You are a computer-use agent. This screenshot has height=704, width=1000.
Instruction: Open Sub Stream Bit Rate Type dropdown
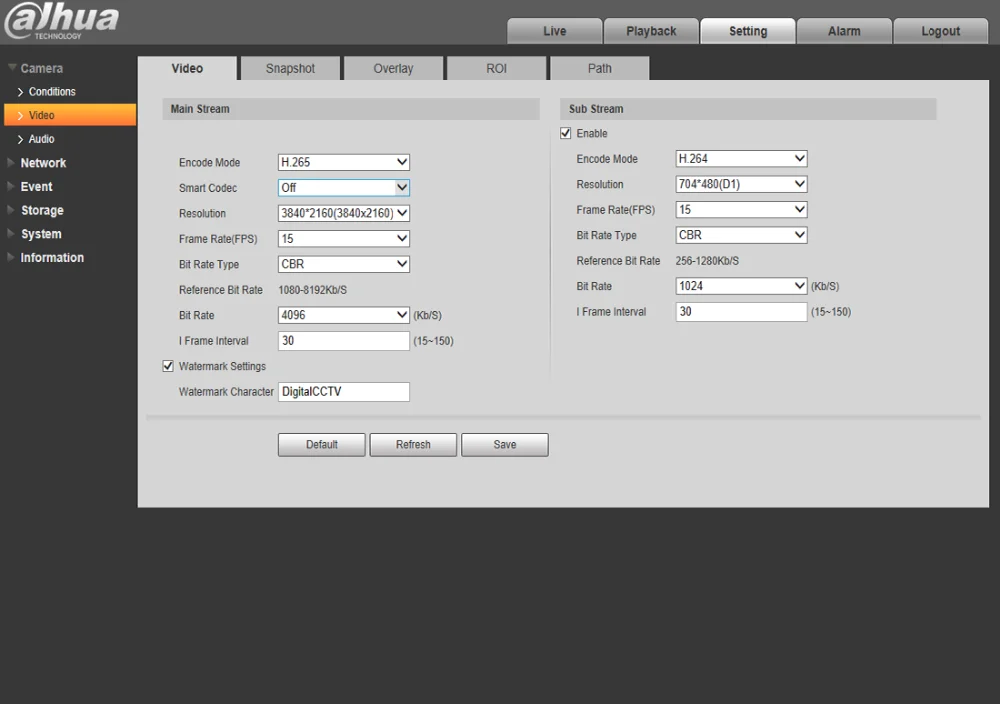[x=741, y=235]
